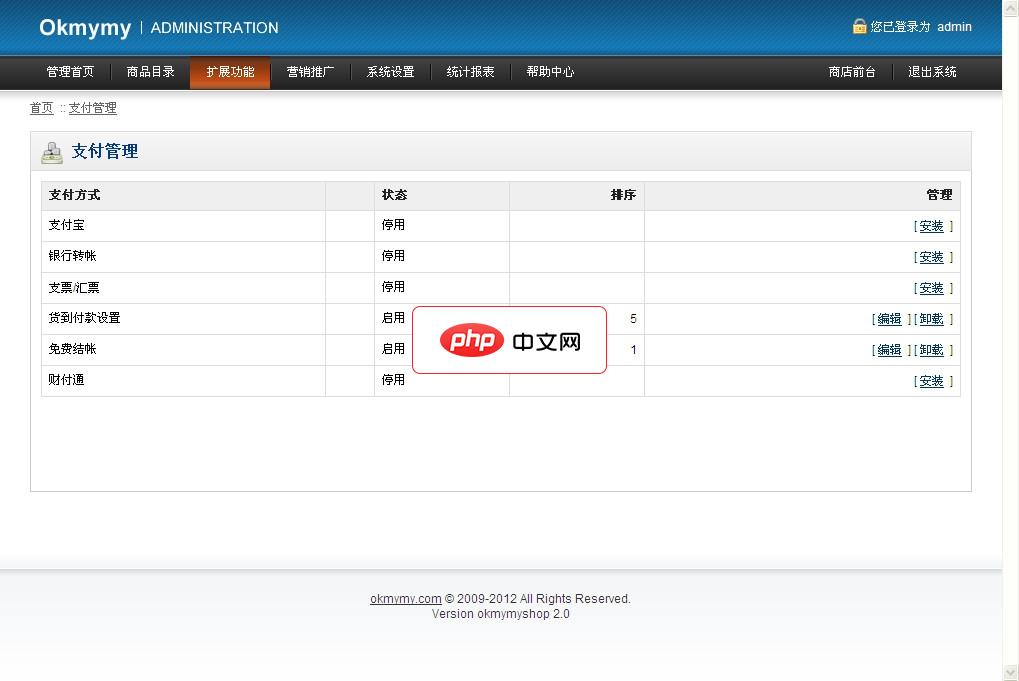Open the 统计报表 menu

pos(470,72)
